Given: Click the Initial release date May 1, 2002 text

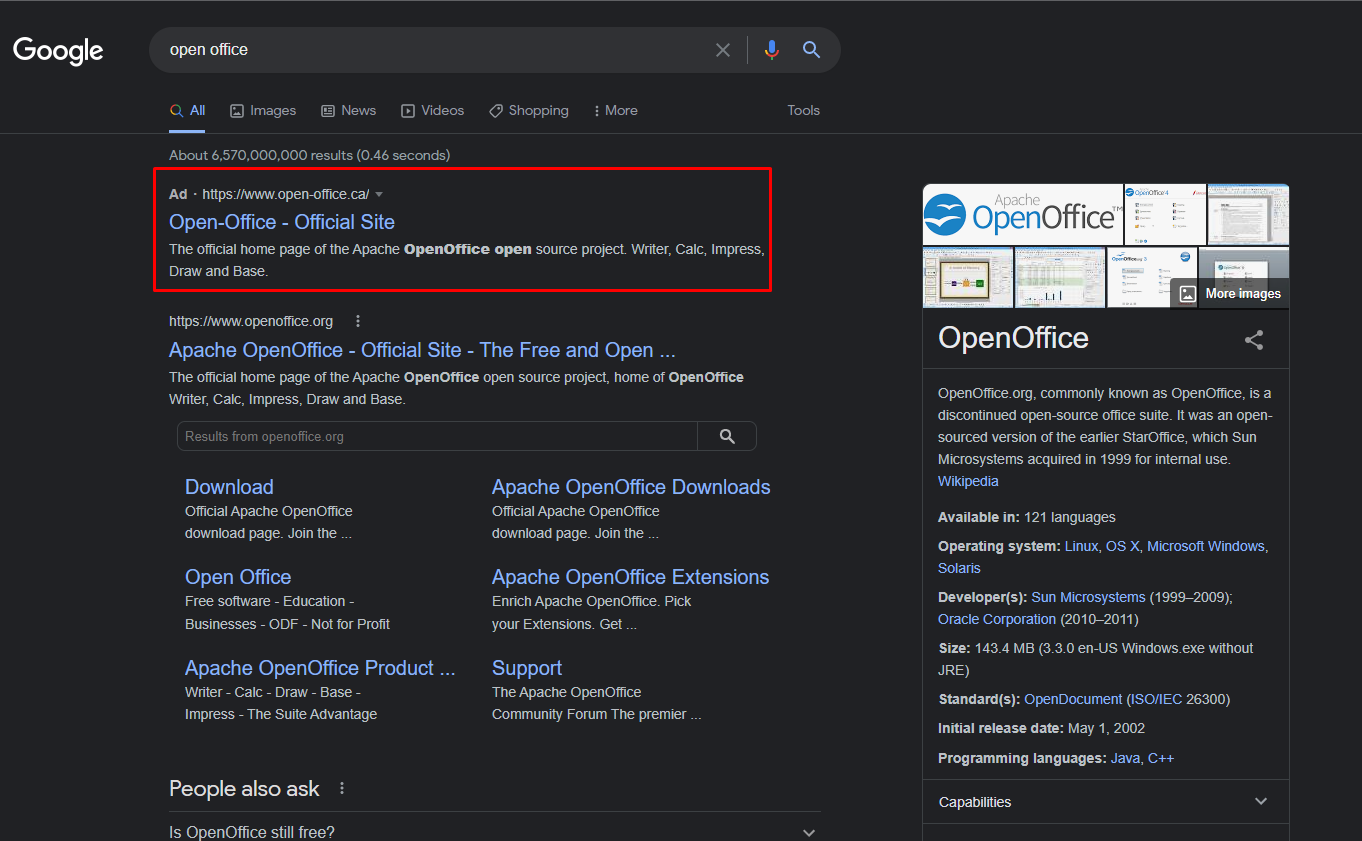Looking at the screenshot, I should coord(1041,728).
